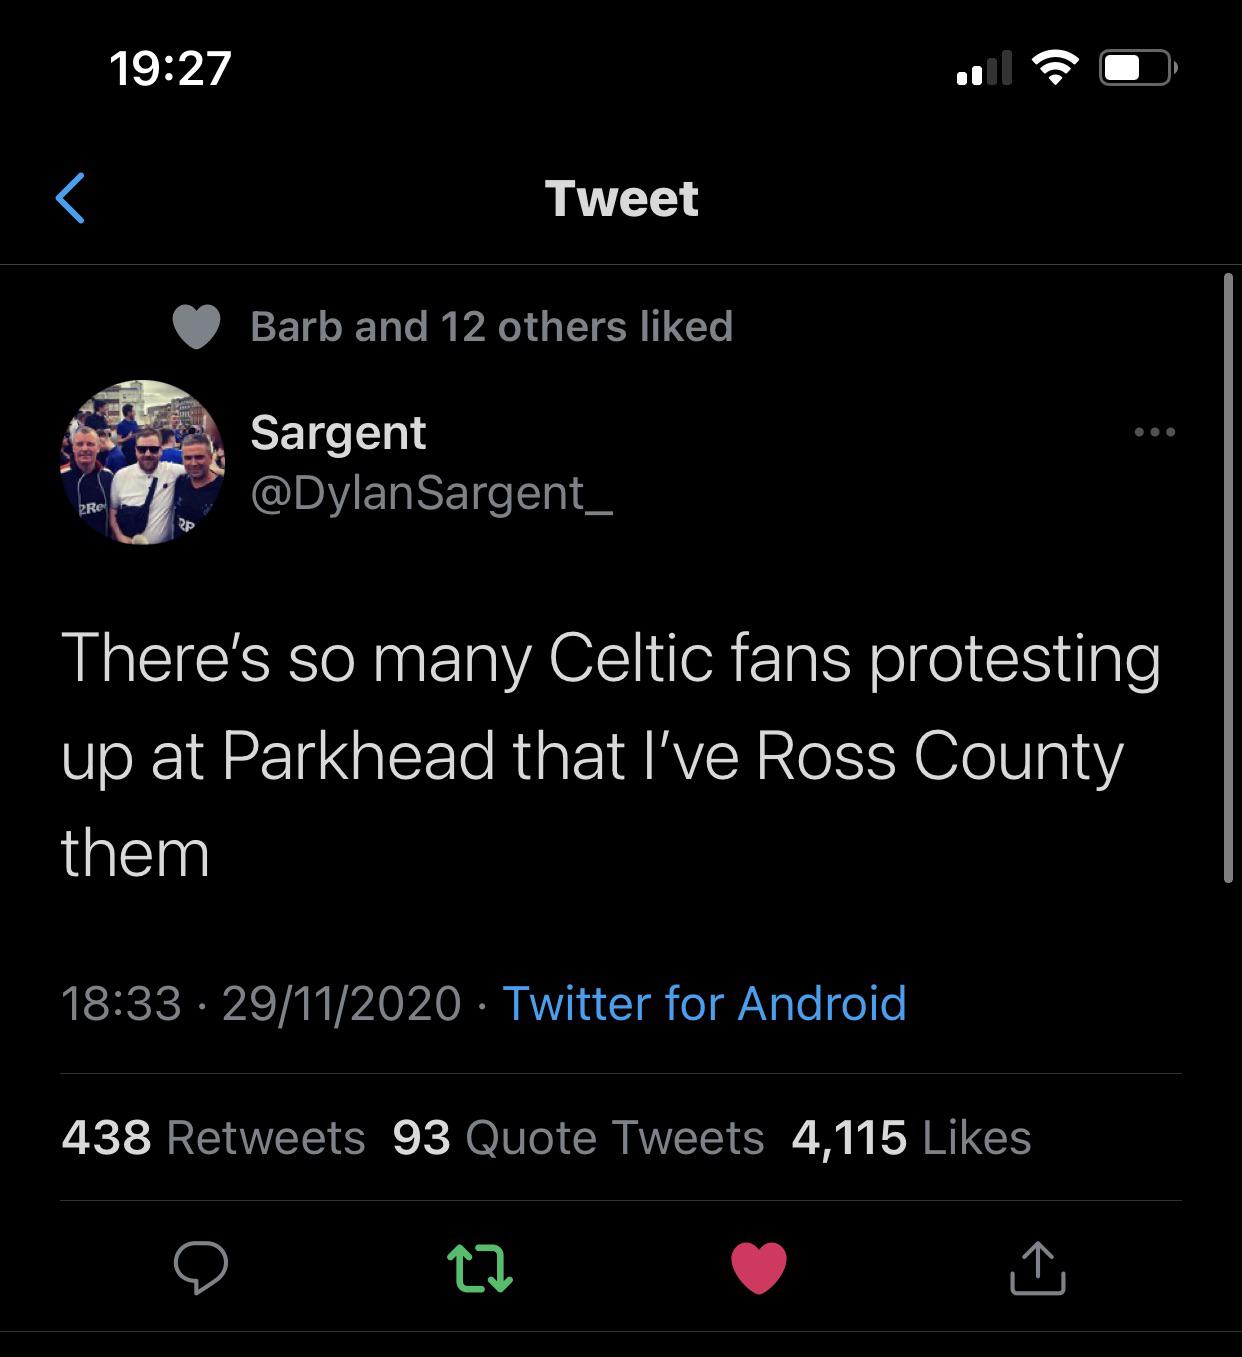View the 93 Quote Tweets list
1242x1357 pixels.
578,1138
